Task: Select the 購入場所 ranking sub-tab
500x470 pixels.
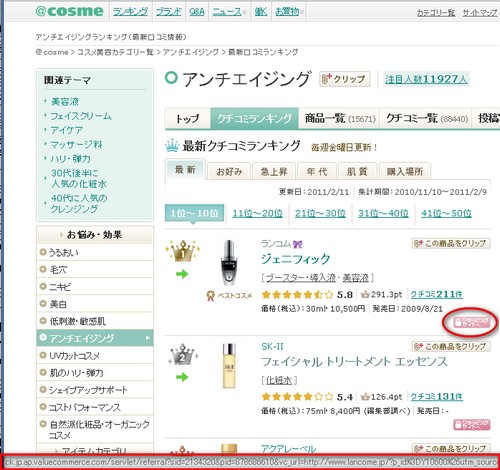Action: coord(405,172)
